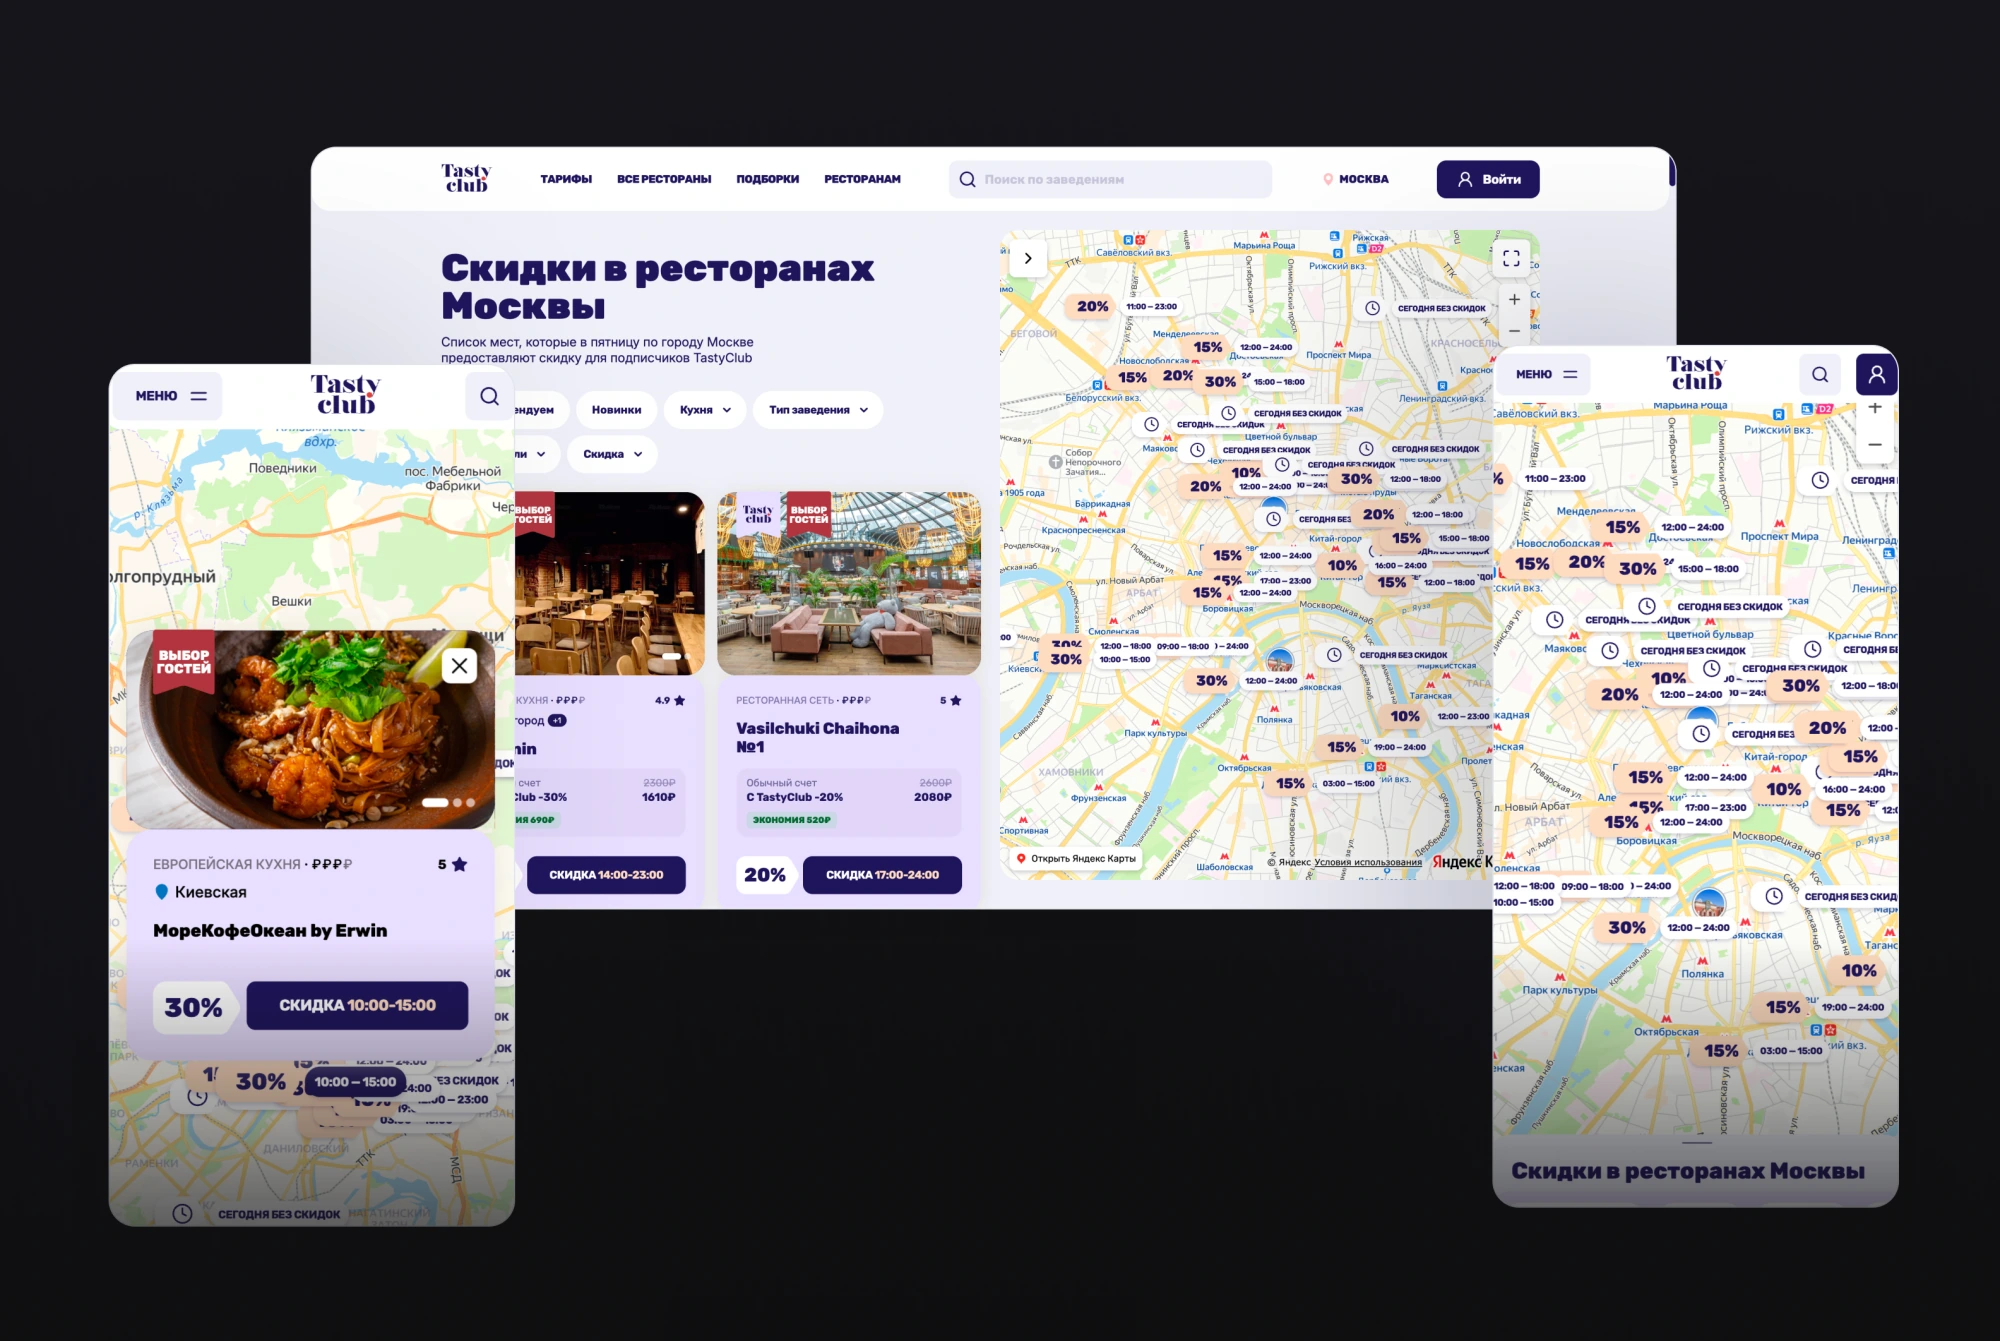Click Открыть Яндекс Карты on desktop map
2000x1341 pixels.
[1076, 858]
